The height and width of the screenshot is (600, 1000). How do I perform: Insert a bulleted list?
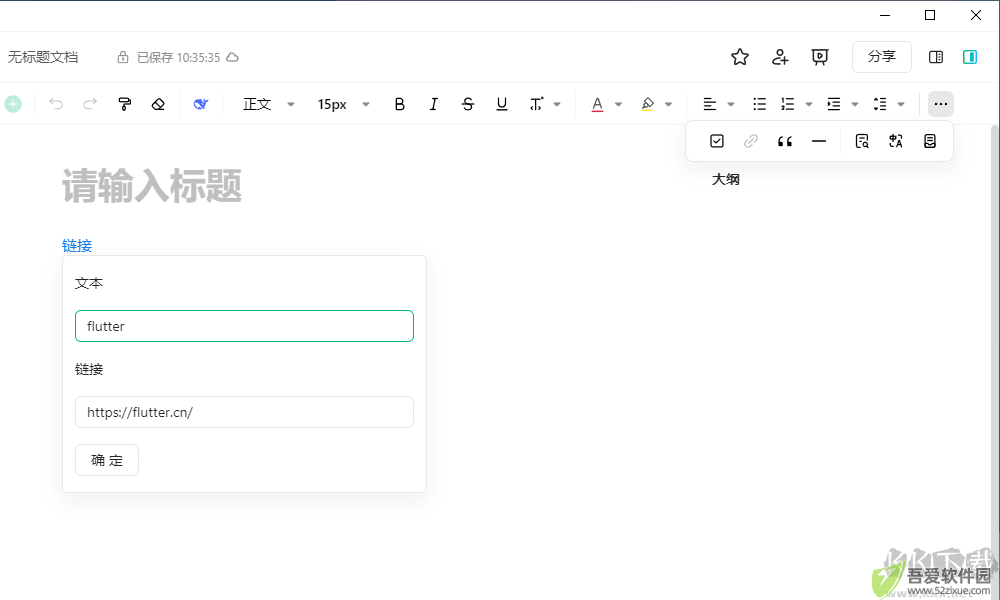tap(760, 104)
